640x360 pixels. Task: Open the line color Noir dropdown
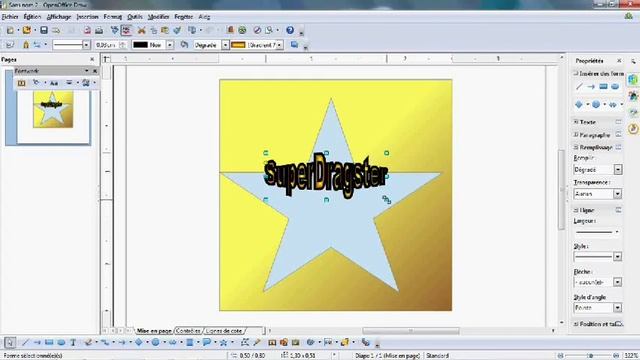click(x=170, y=45)
